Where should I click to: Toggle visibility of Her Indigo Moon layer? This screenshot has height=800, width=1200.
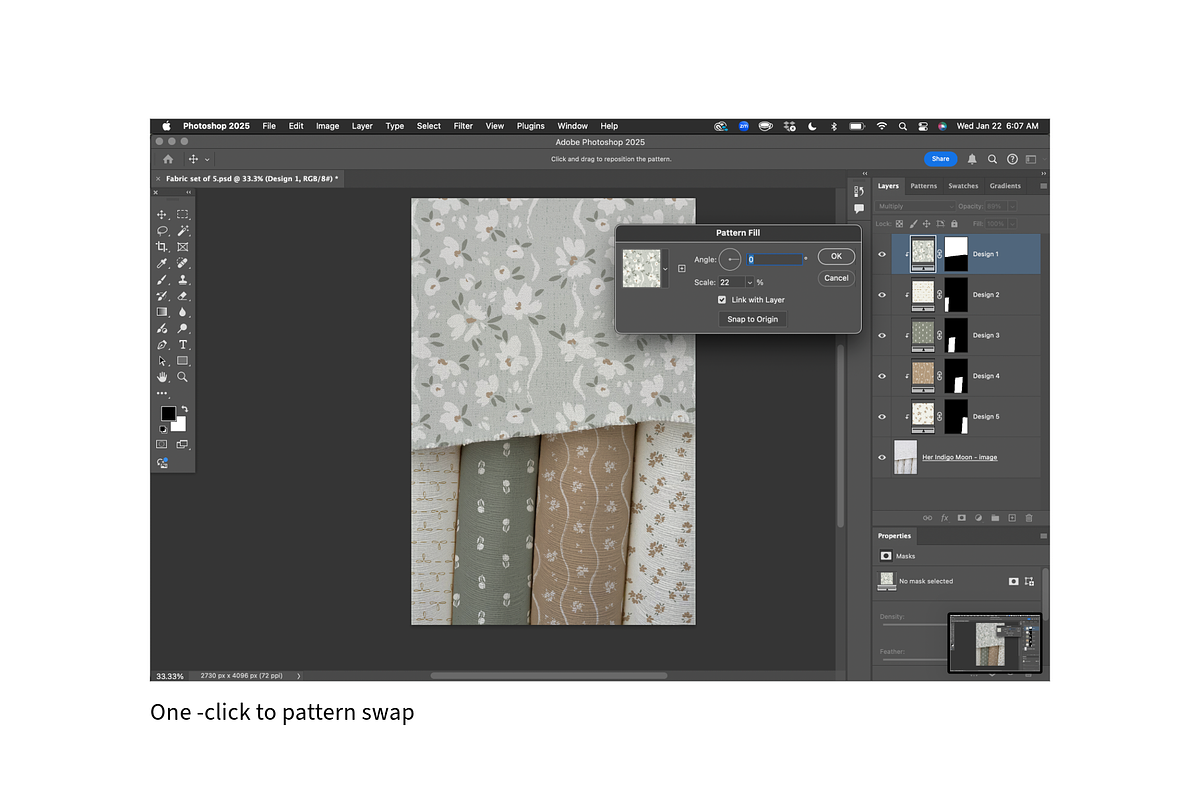coord(882,457)
